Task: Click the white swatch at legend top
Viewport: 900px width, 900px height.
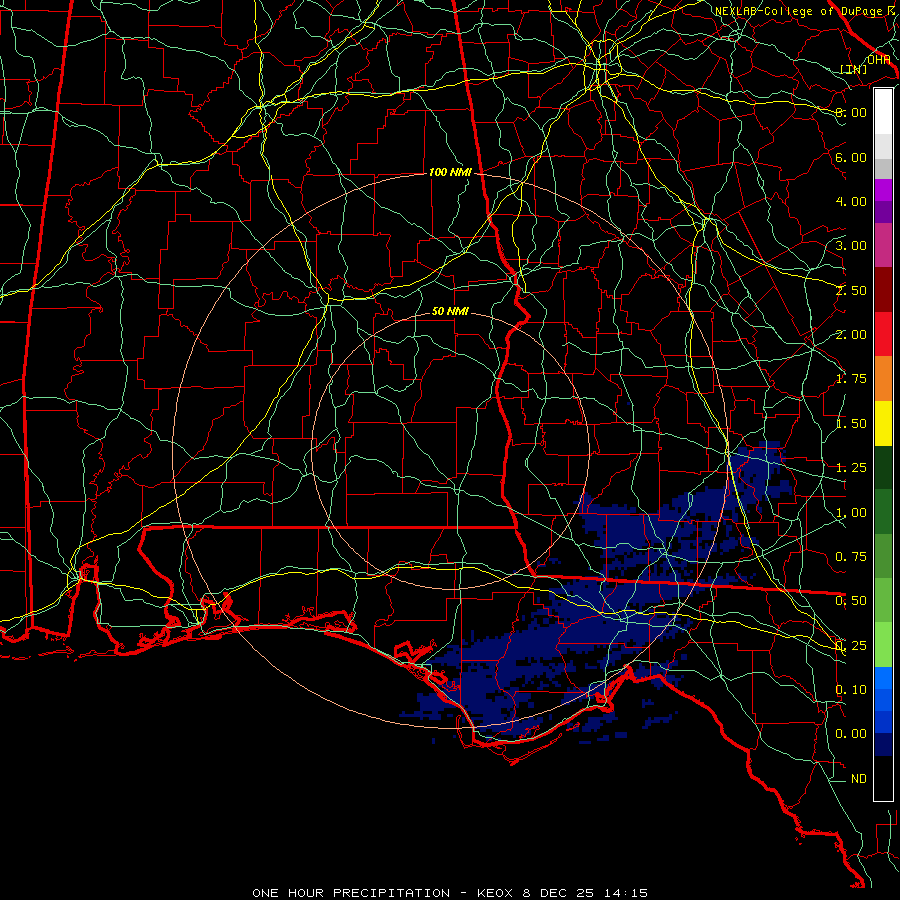Action: 883,112
